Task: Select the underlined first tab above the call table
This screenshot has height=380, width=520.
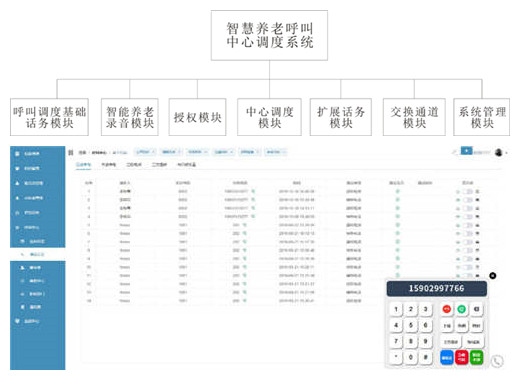Action: pos(83,165)
